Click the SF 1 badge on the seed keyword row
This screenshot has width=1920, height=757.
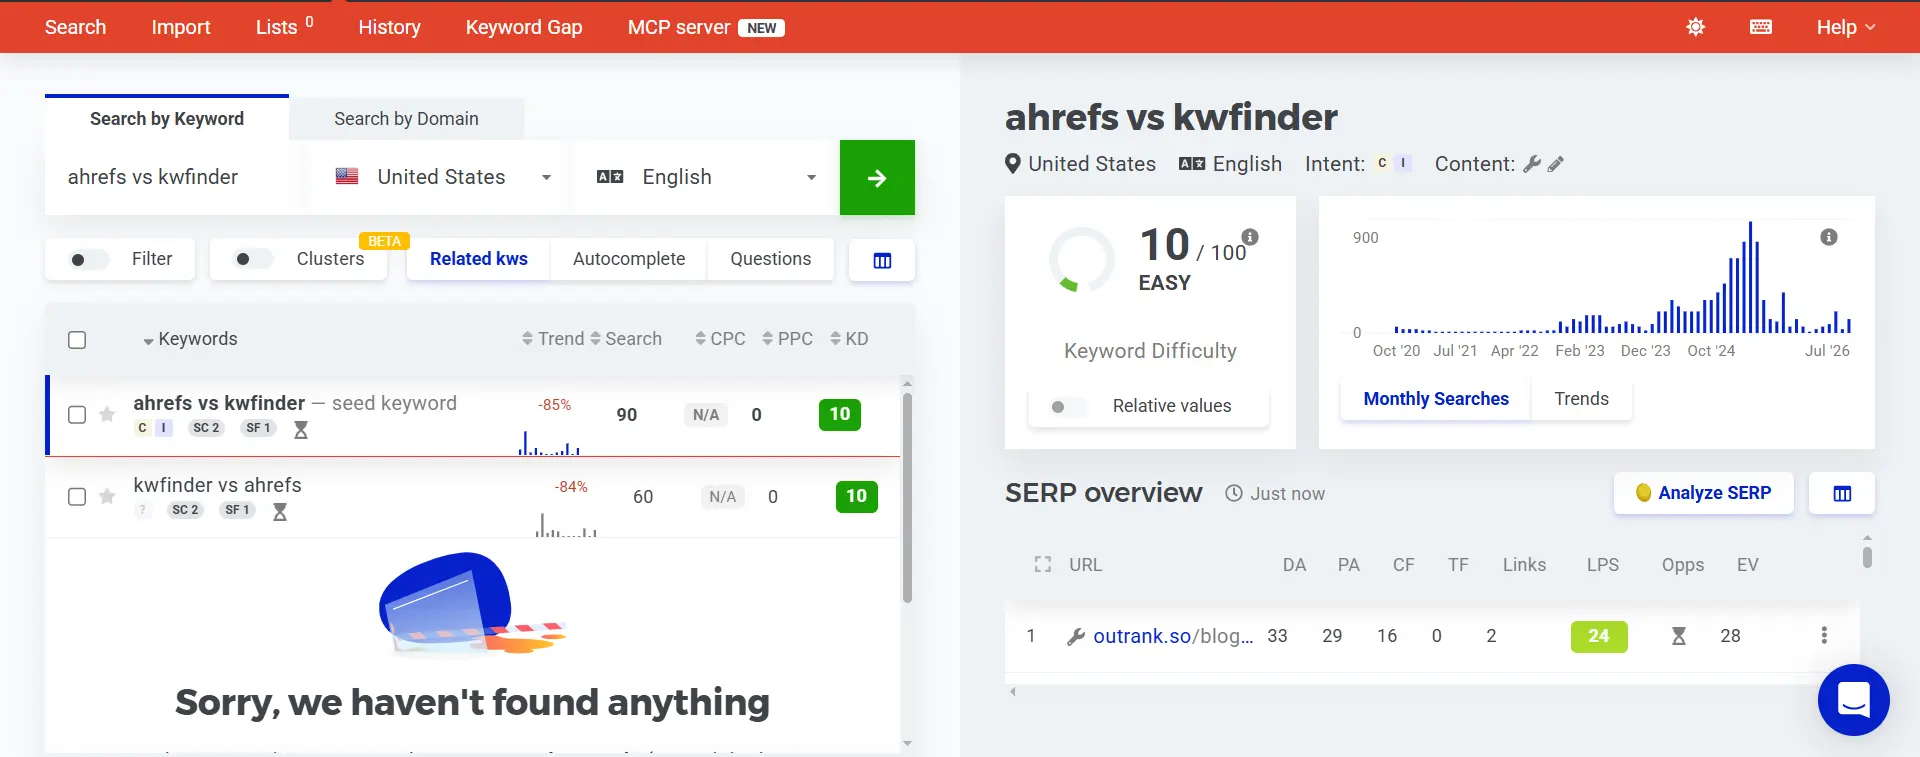258,428
